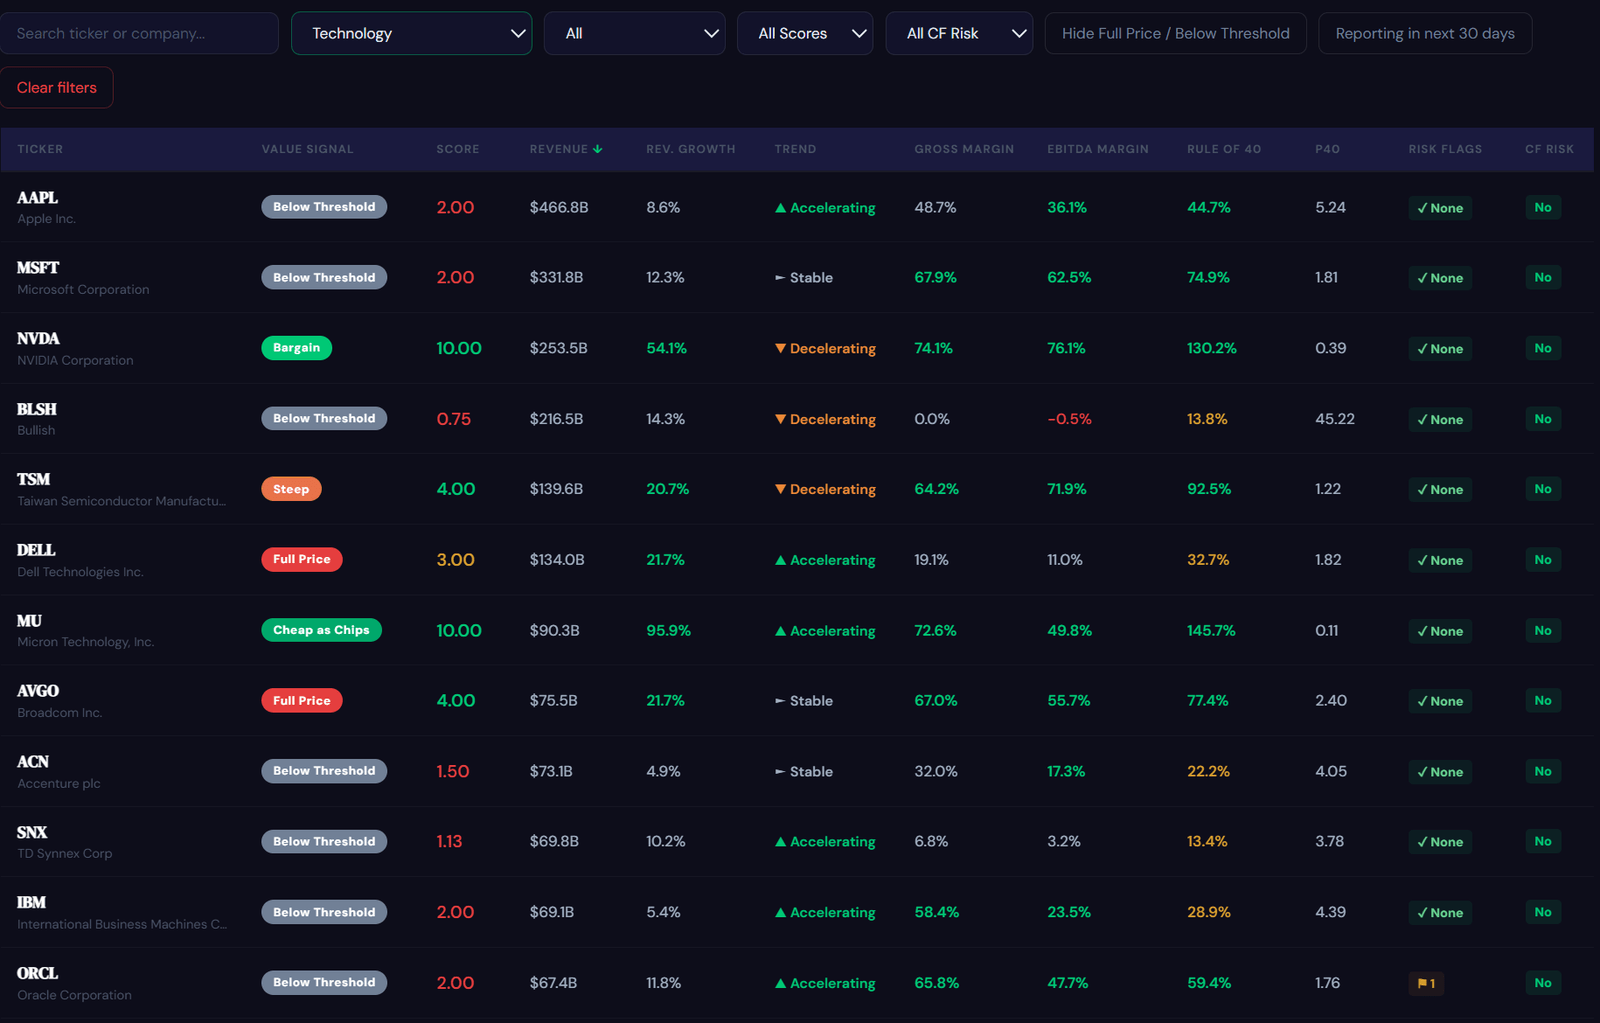Click the AAPL CF Risk No badge
Screen dimensions: 1600x1023
tap(1543, 207)
